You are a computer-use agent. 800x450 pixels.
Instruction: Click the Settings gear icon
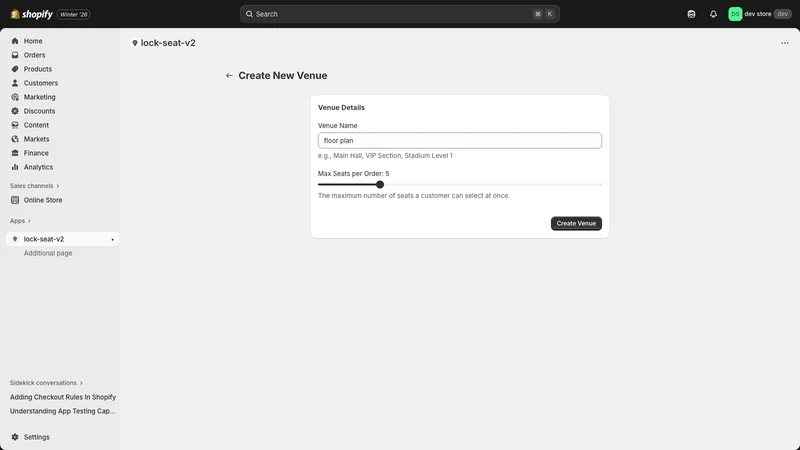click(15, 437)
